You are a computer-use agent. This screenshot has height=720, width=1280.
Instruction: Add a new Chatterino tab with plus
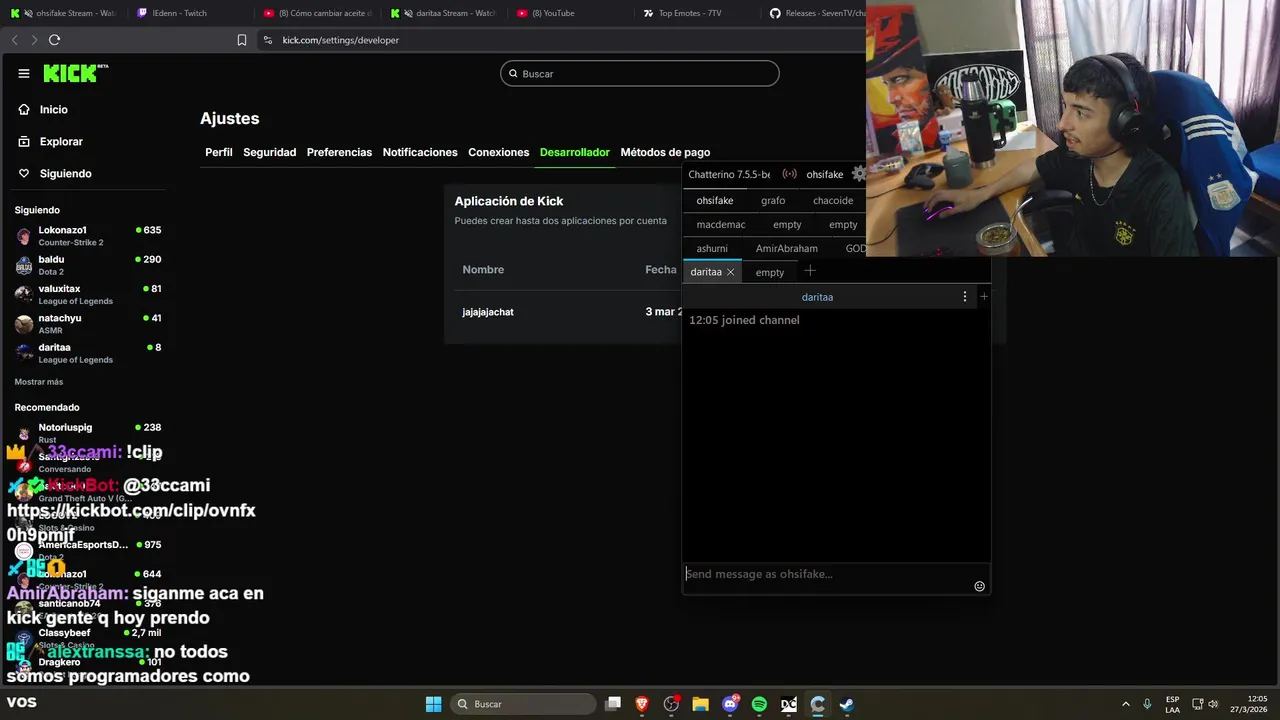point(810,271)
